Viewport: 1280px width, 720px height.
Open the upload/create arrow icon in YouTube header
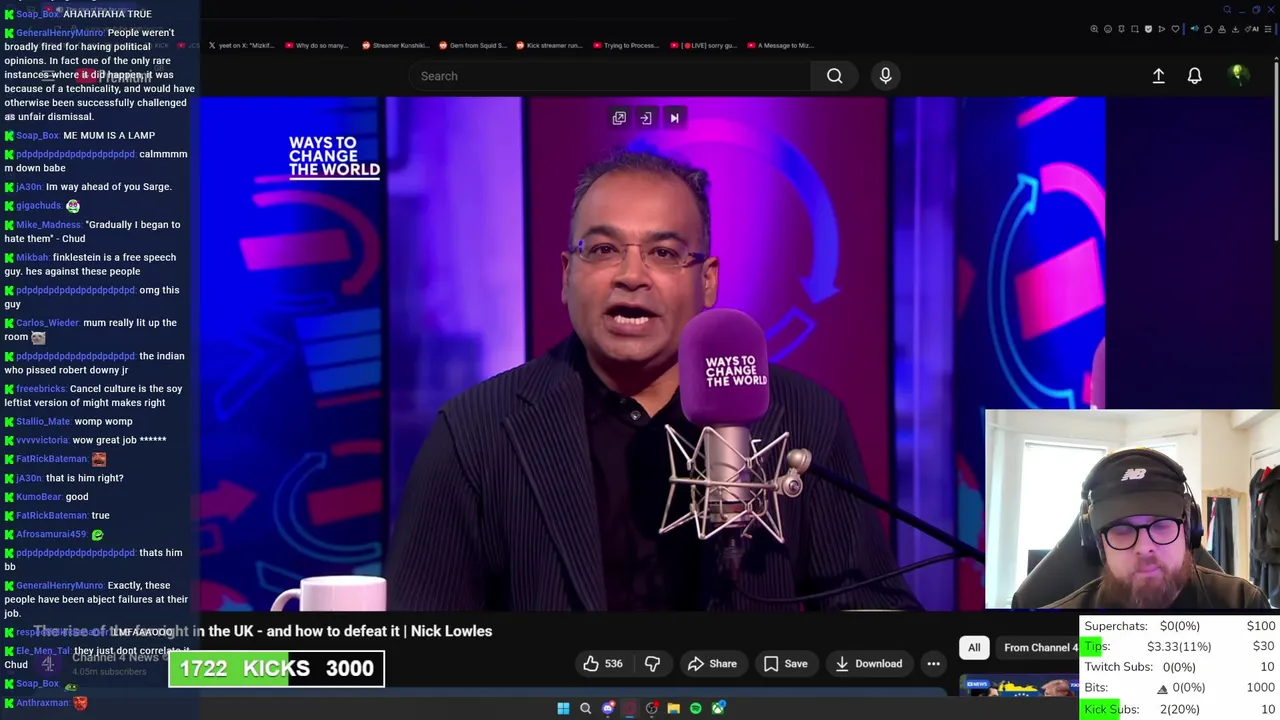pos(1158,76)
